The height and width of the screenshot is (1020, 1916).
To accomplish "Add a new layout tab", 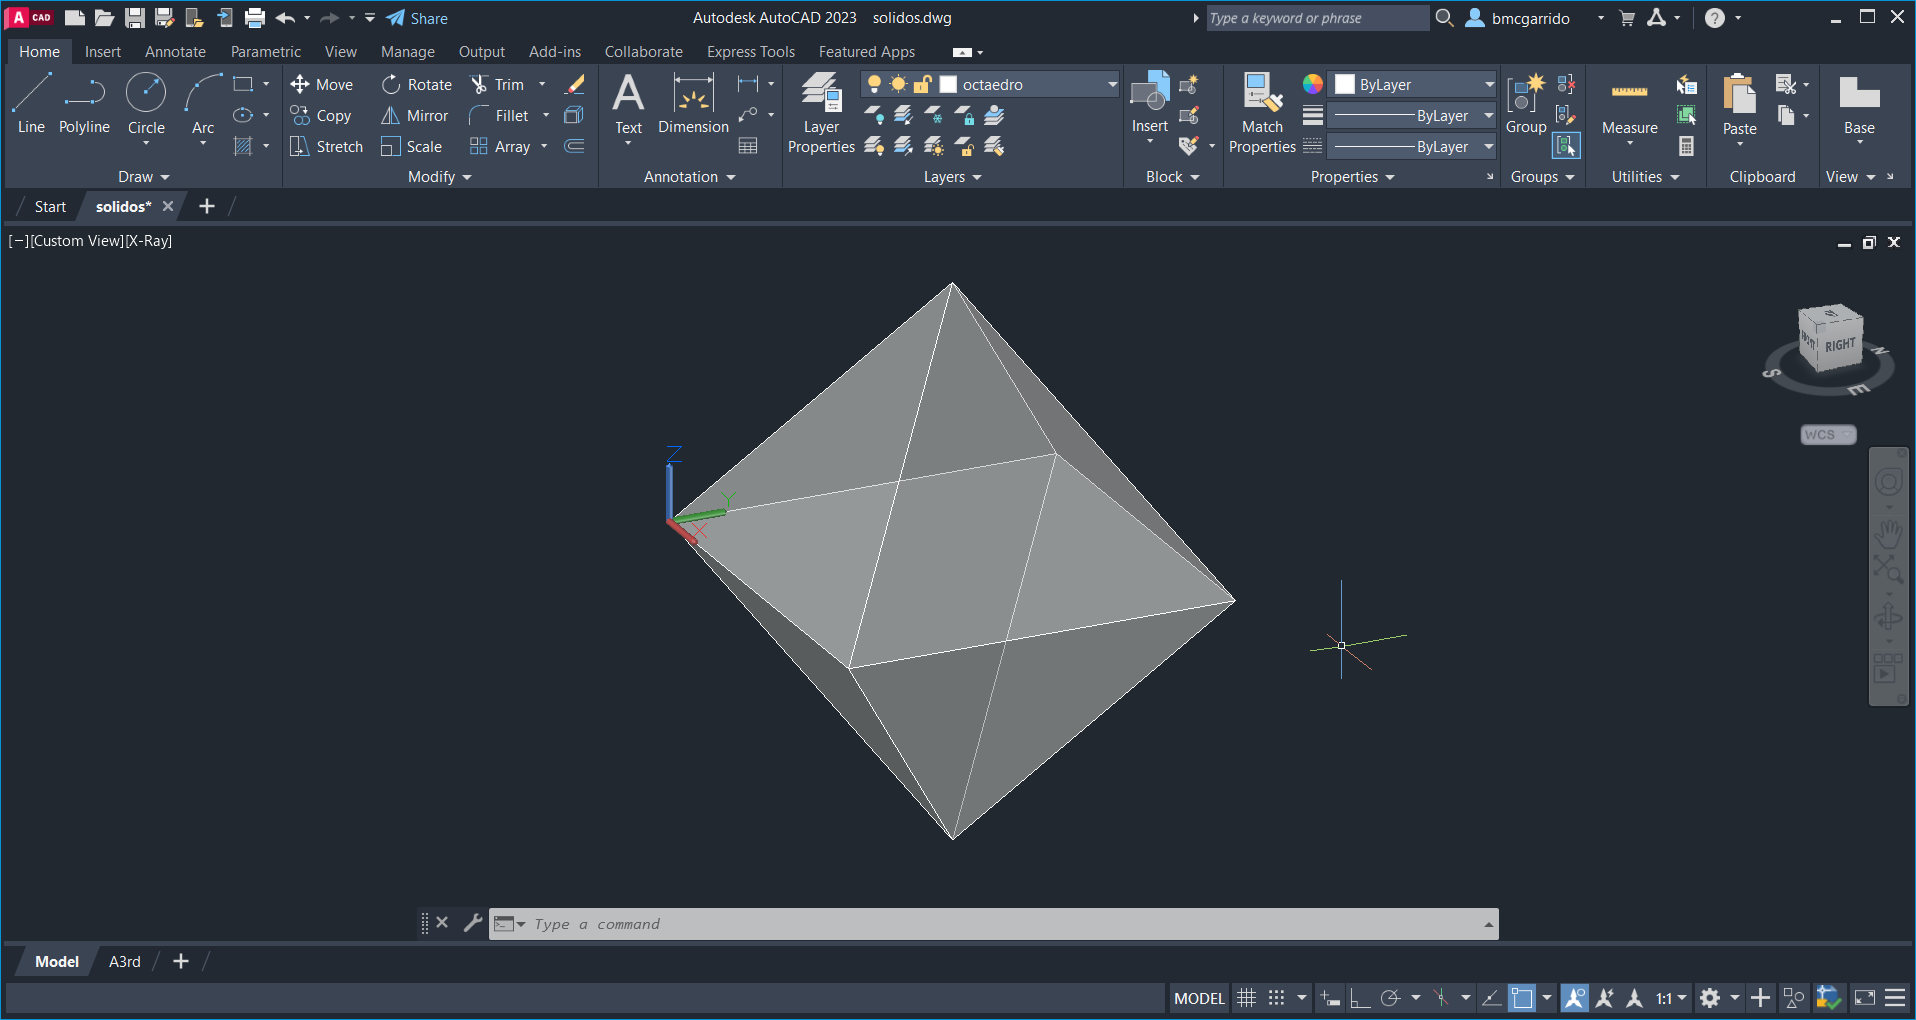I will [181, 962].
